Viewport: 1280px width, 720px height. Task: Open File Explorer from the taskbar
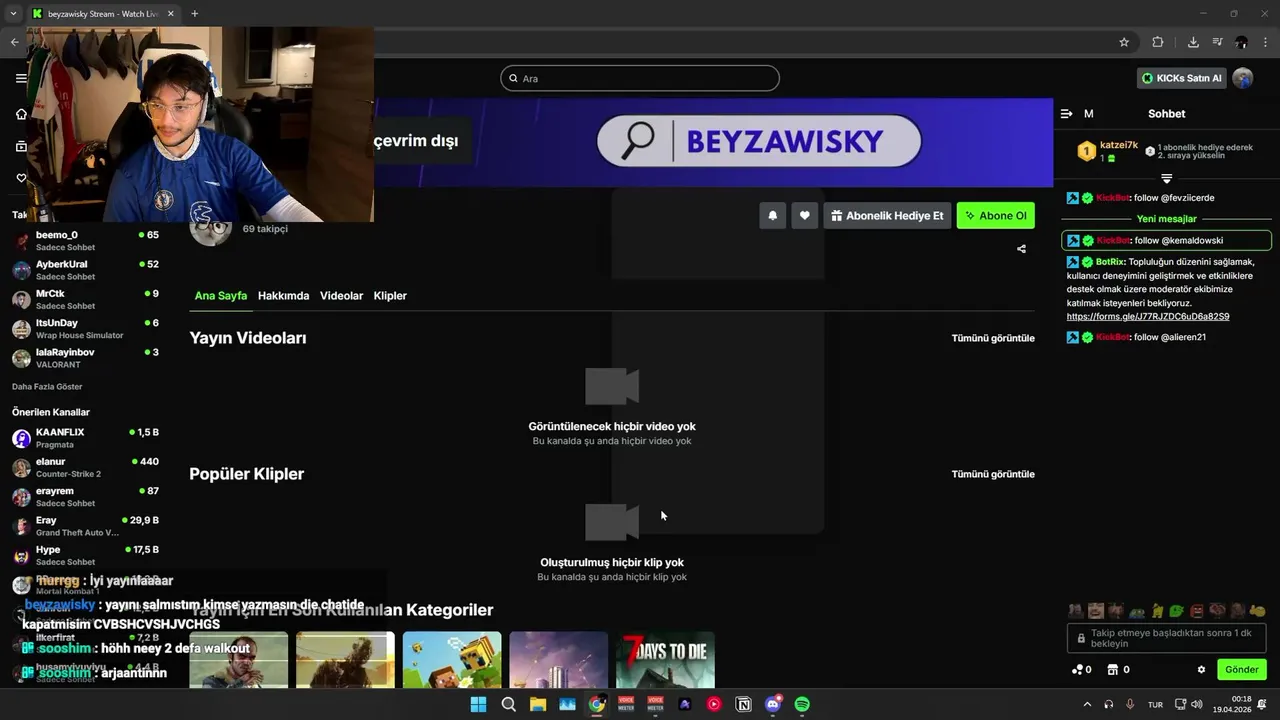[x=538, y=704]
